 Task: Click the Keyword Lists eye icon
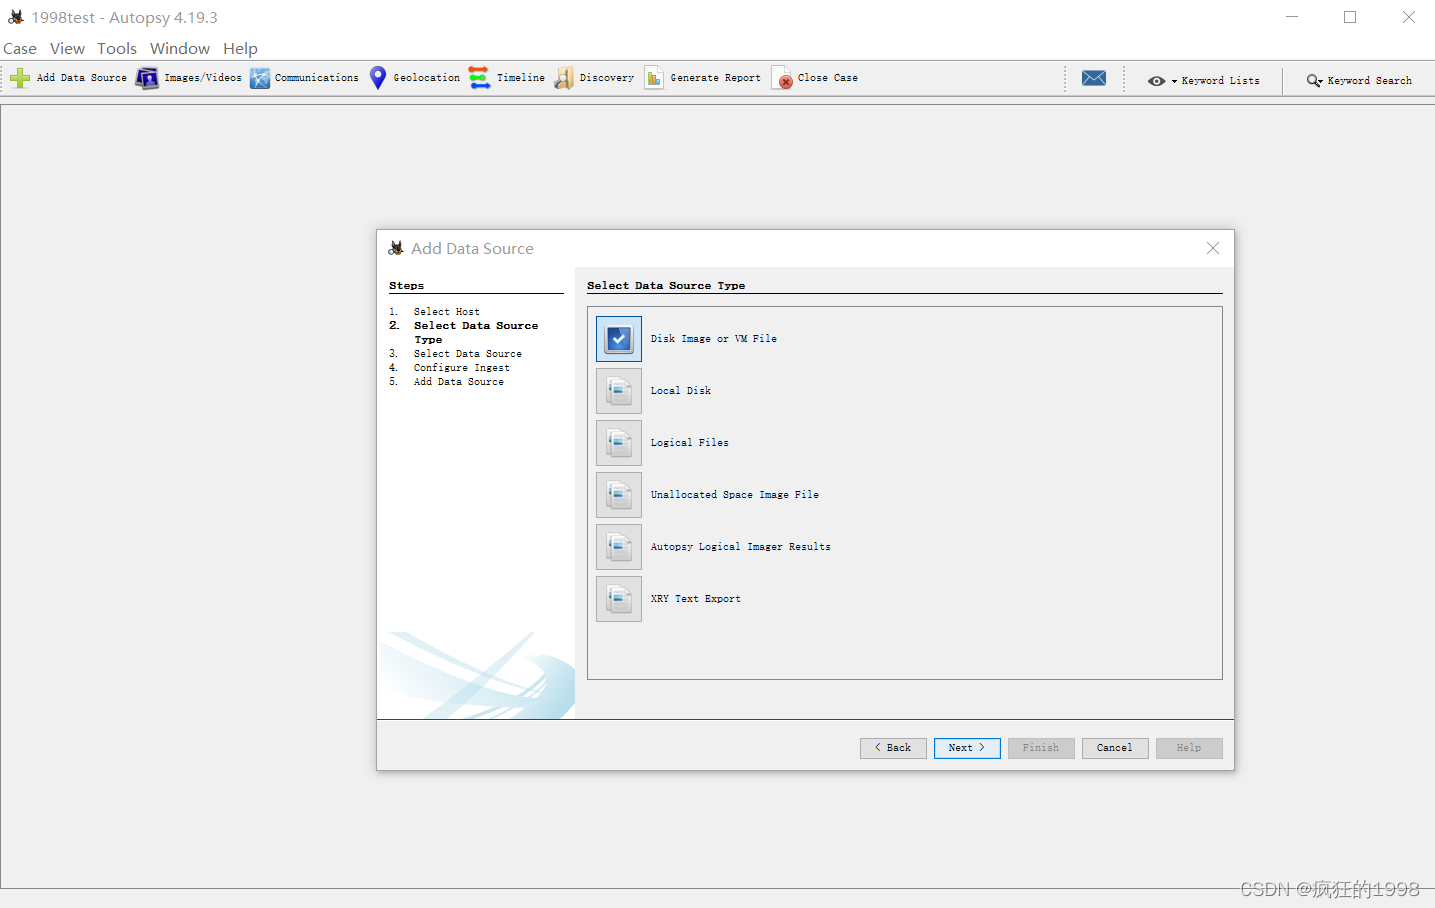click(x=1156, y=81)
